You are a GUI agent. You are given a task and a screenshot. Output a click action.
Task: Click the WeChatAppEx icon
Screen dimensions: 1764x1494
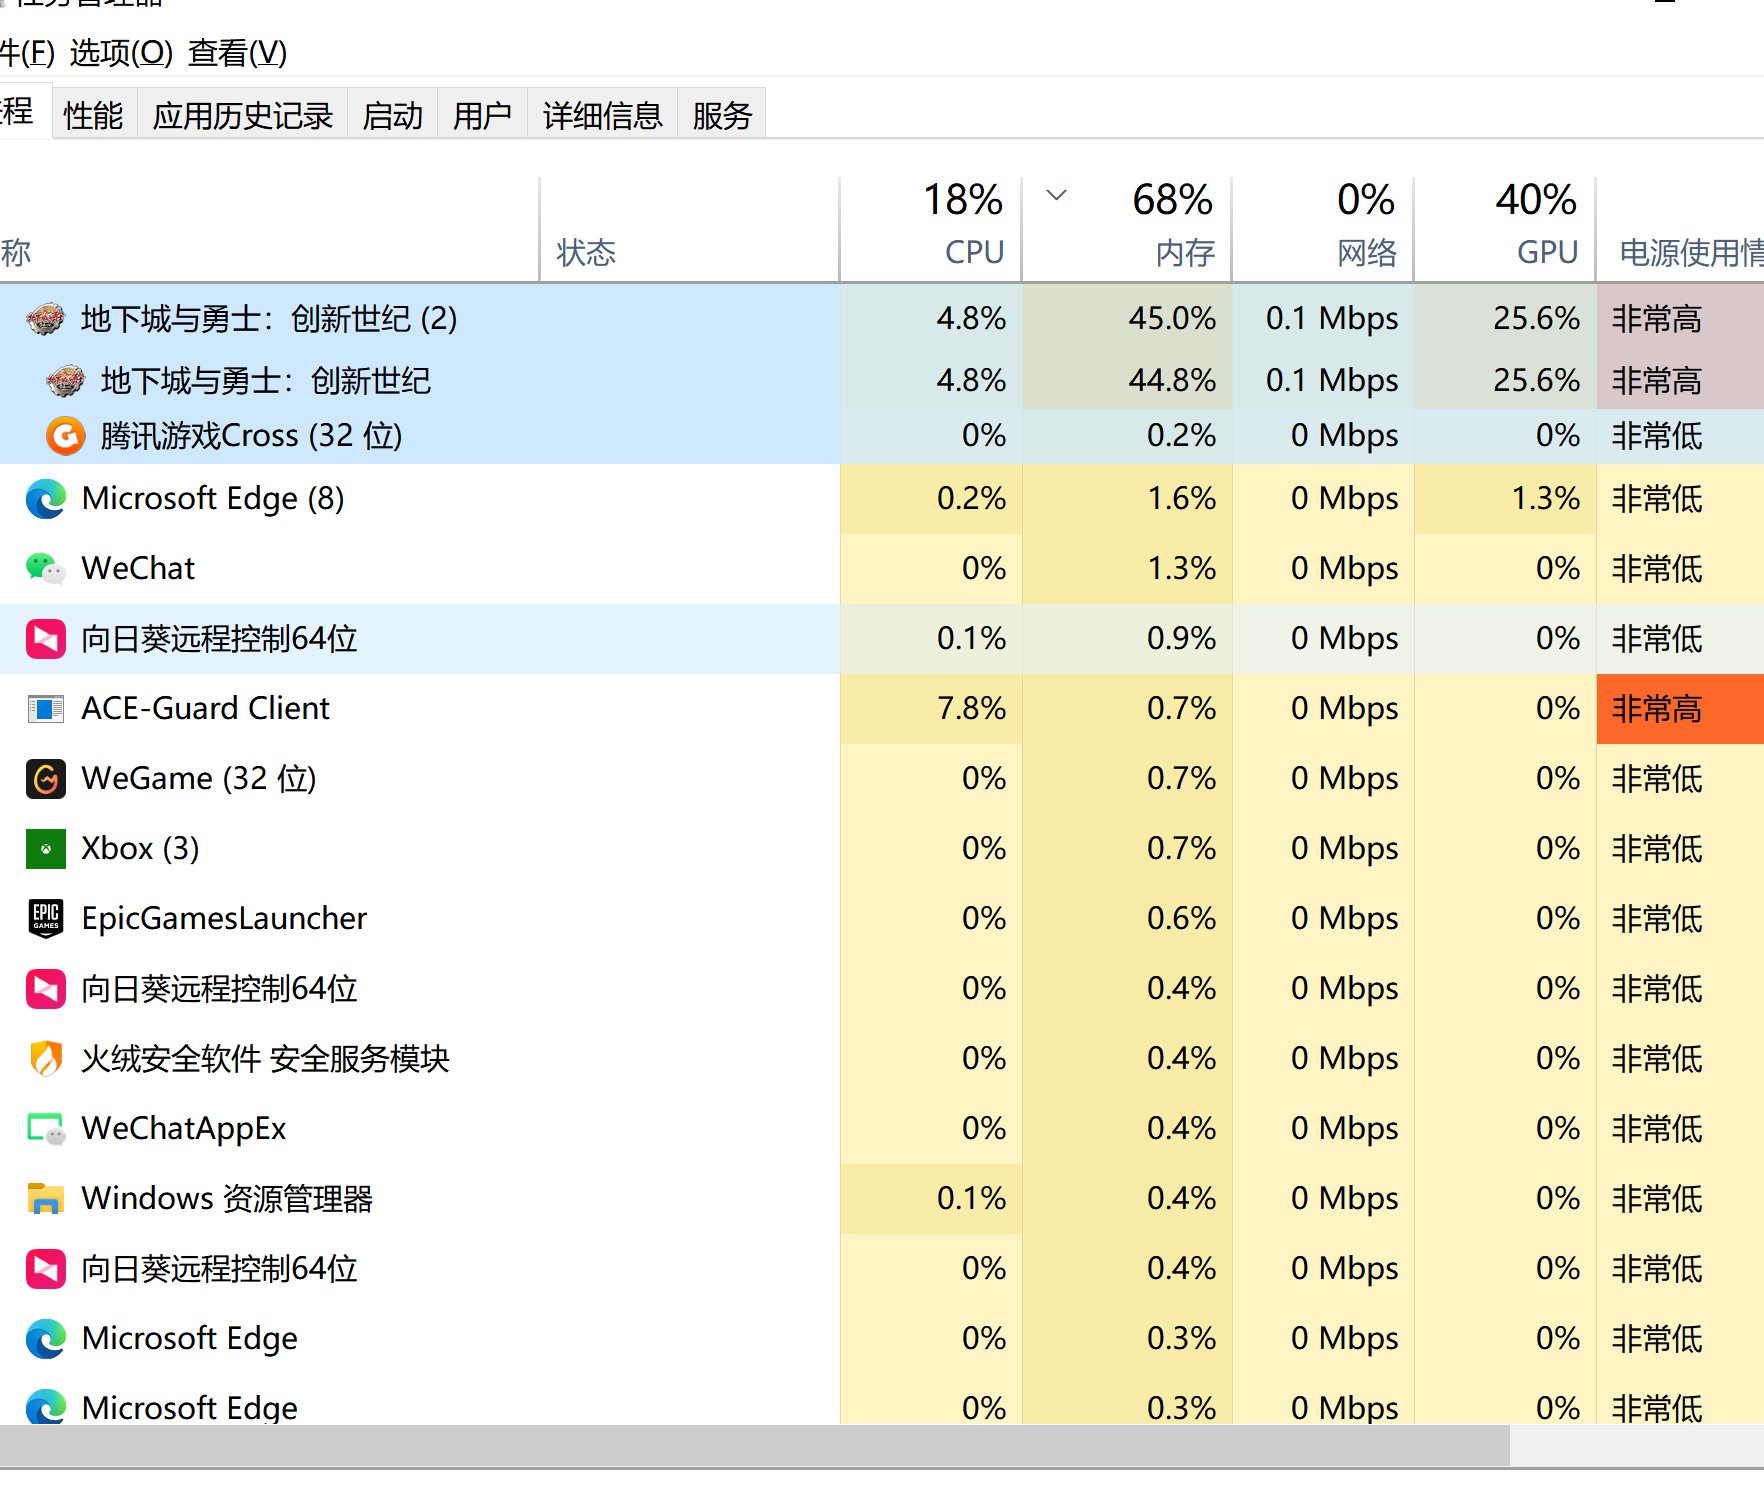(45, 1128)
